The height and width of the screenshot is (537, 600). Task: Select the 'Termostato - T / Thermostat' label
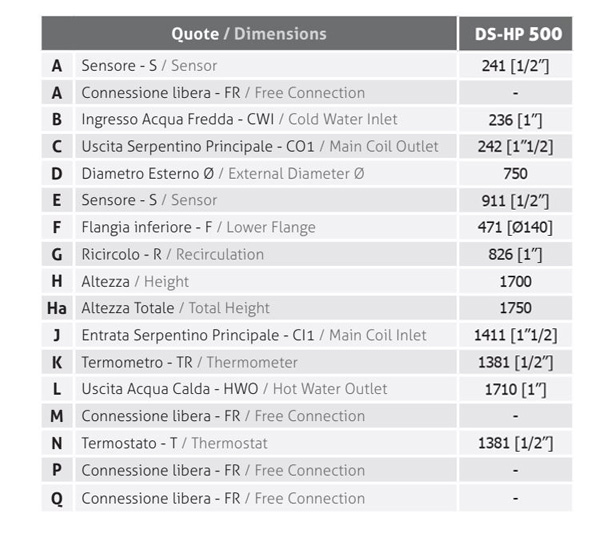[174, 443]
